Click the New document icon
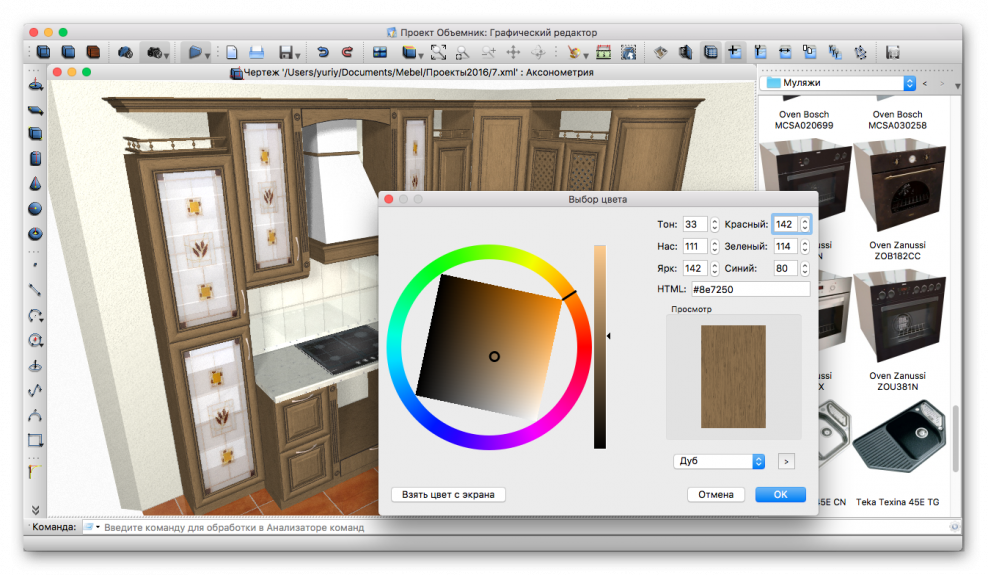The image size is (988, 575). tap(232, 52)
